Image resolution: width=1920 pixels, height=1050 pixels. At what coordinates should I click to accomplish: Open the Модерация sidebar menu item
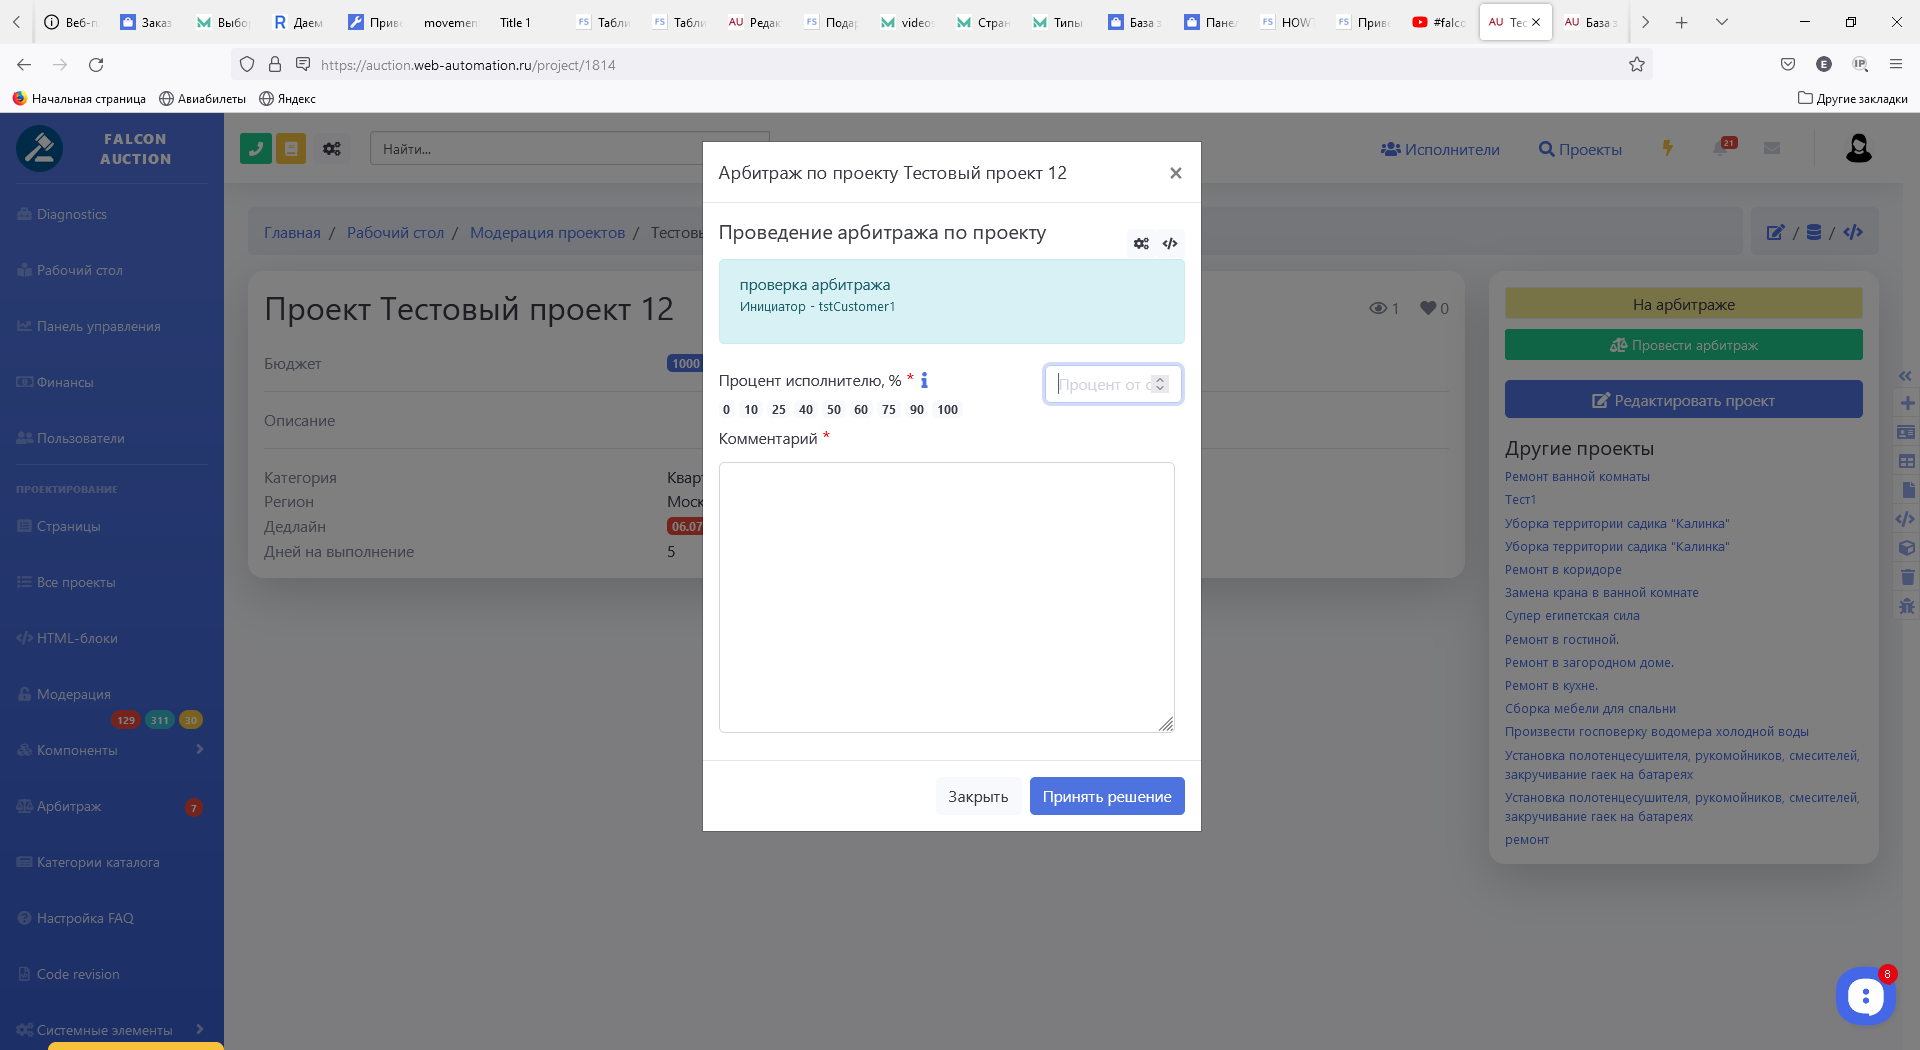click(x=74, y=694)
